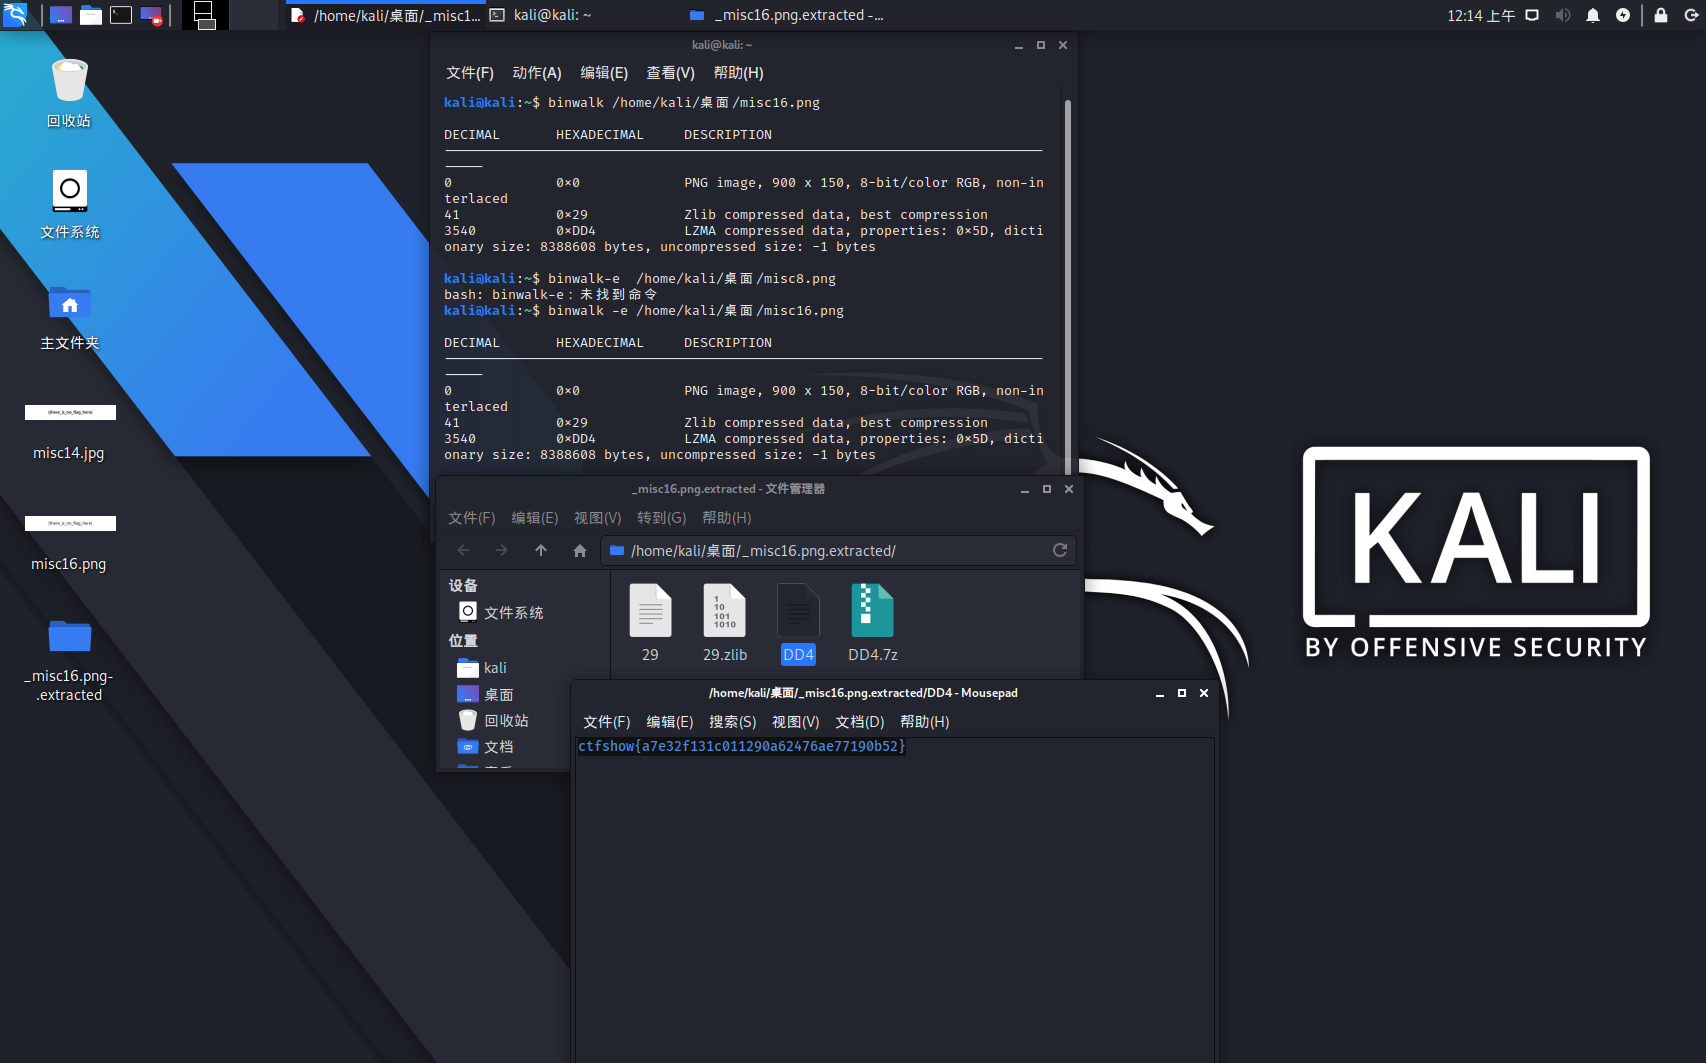Screen dimensions: 1706x1063
Task: Click the ctfshow flag text in Mousepad
Action: click(742, 746)
